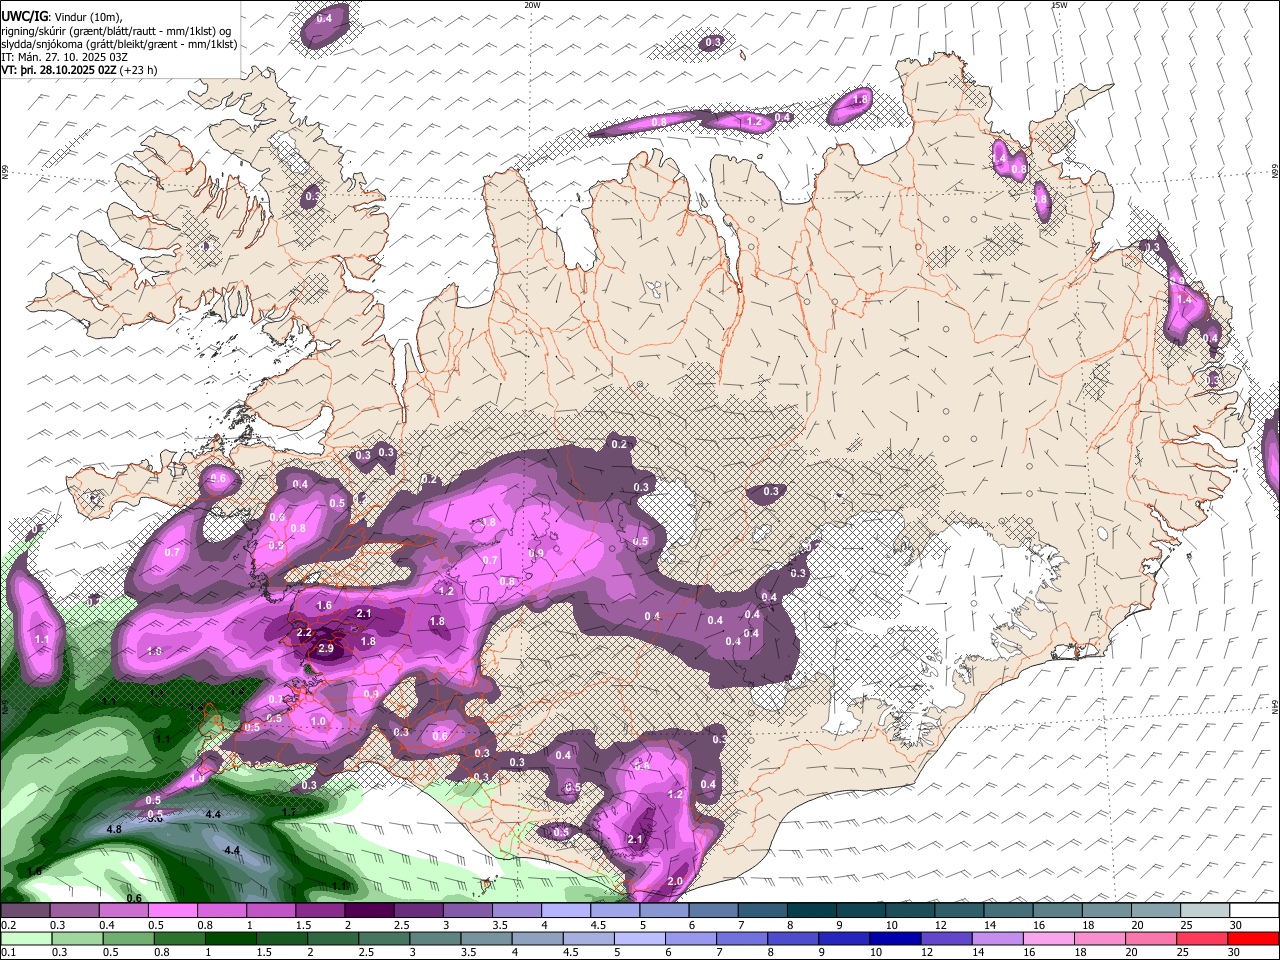
Task: Click the 64N latitude label on the map's right edge
Action: (x=1276, y=706)
